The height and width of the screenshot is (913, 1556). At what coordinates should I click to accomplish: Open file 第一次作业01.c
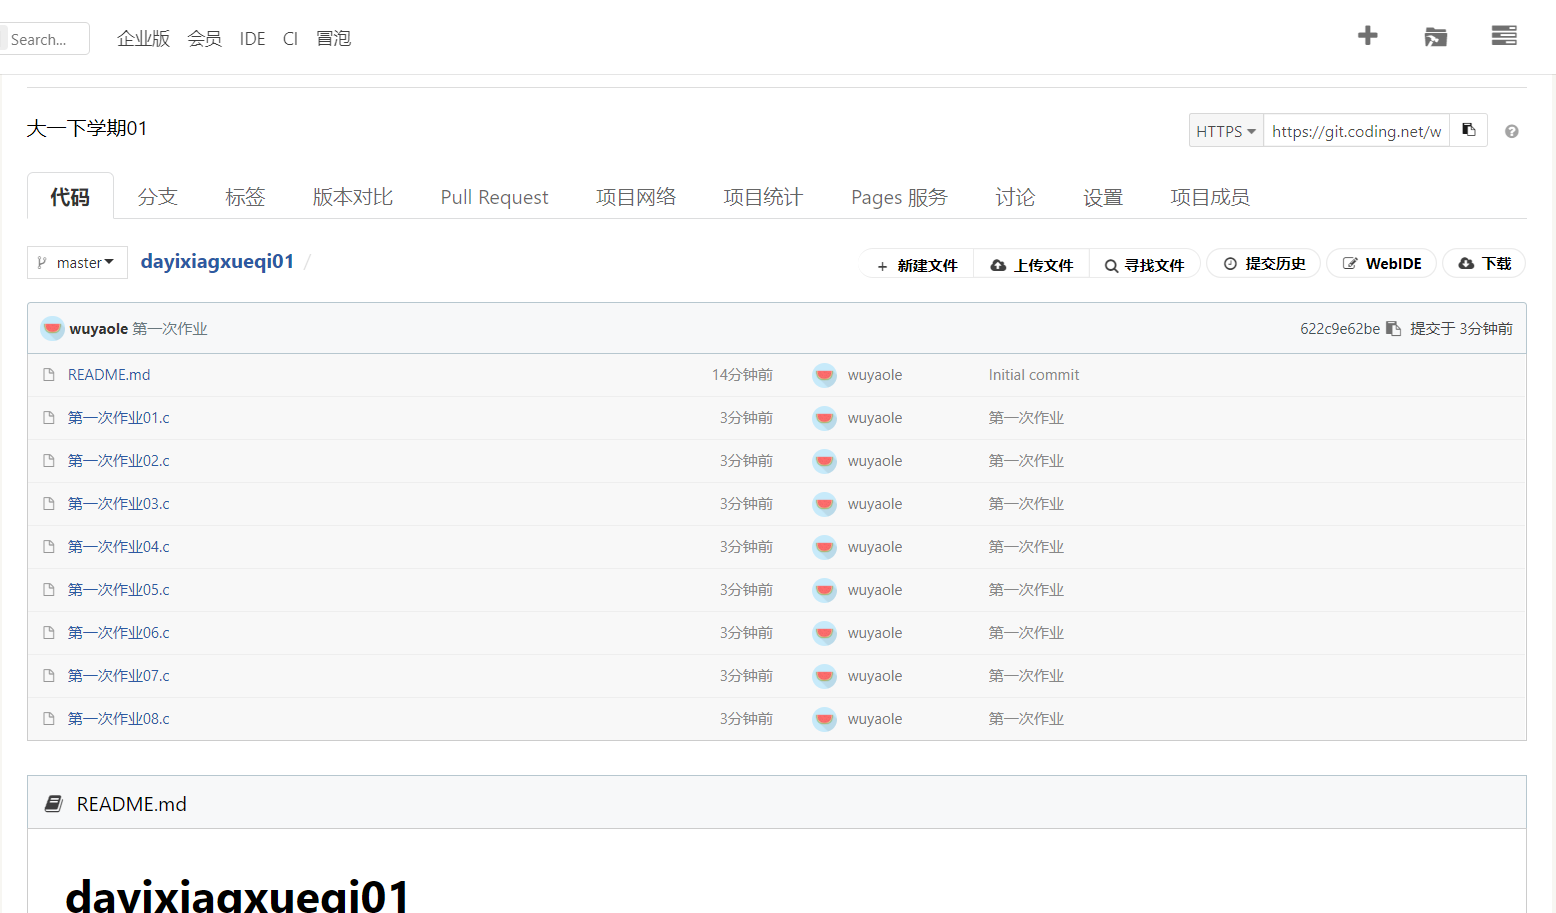[x=119, y=418]
